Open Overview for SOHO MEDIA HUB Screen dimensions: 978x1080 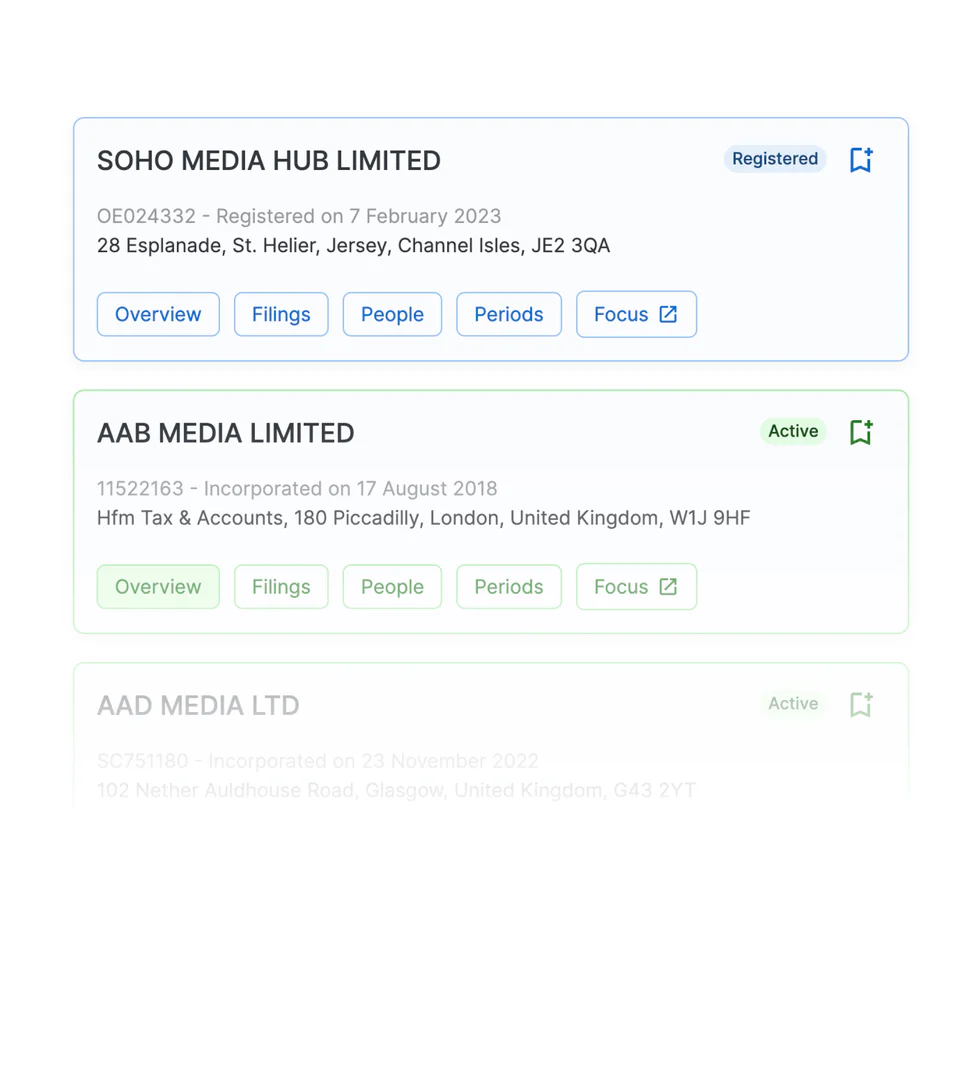pyautogui.click(x=157, y=314)
